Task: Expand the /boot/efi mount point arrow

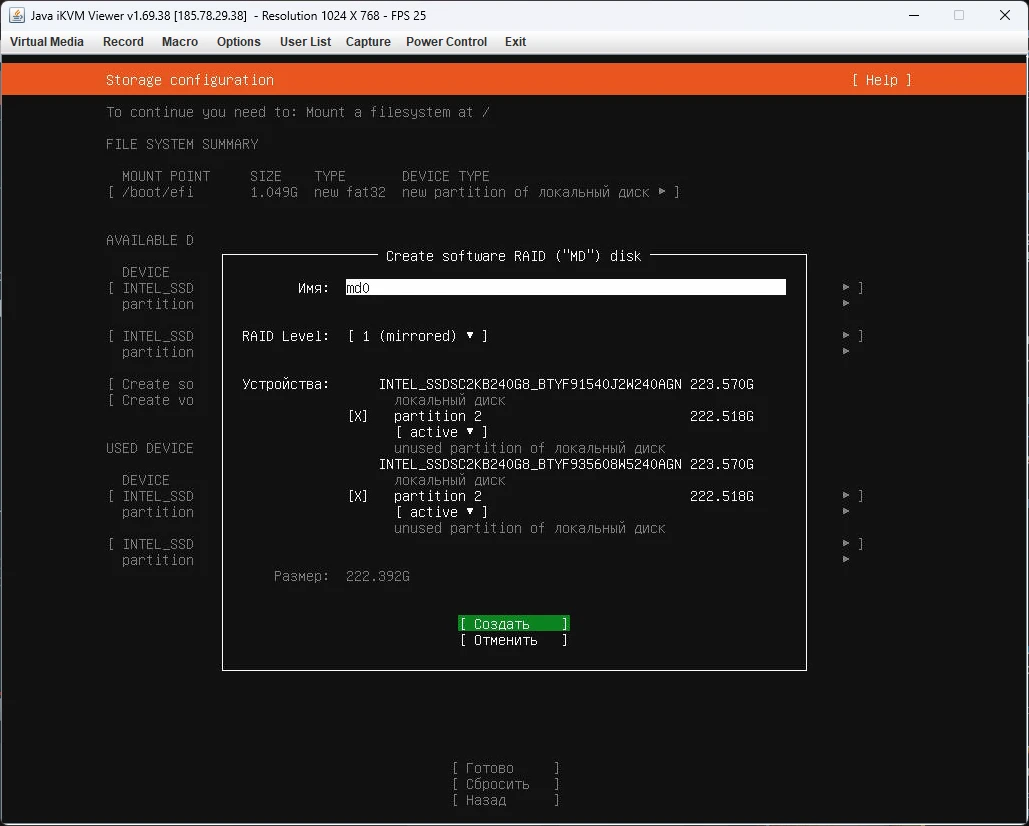Action: point(662,192)
